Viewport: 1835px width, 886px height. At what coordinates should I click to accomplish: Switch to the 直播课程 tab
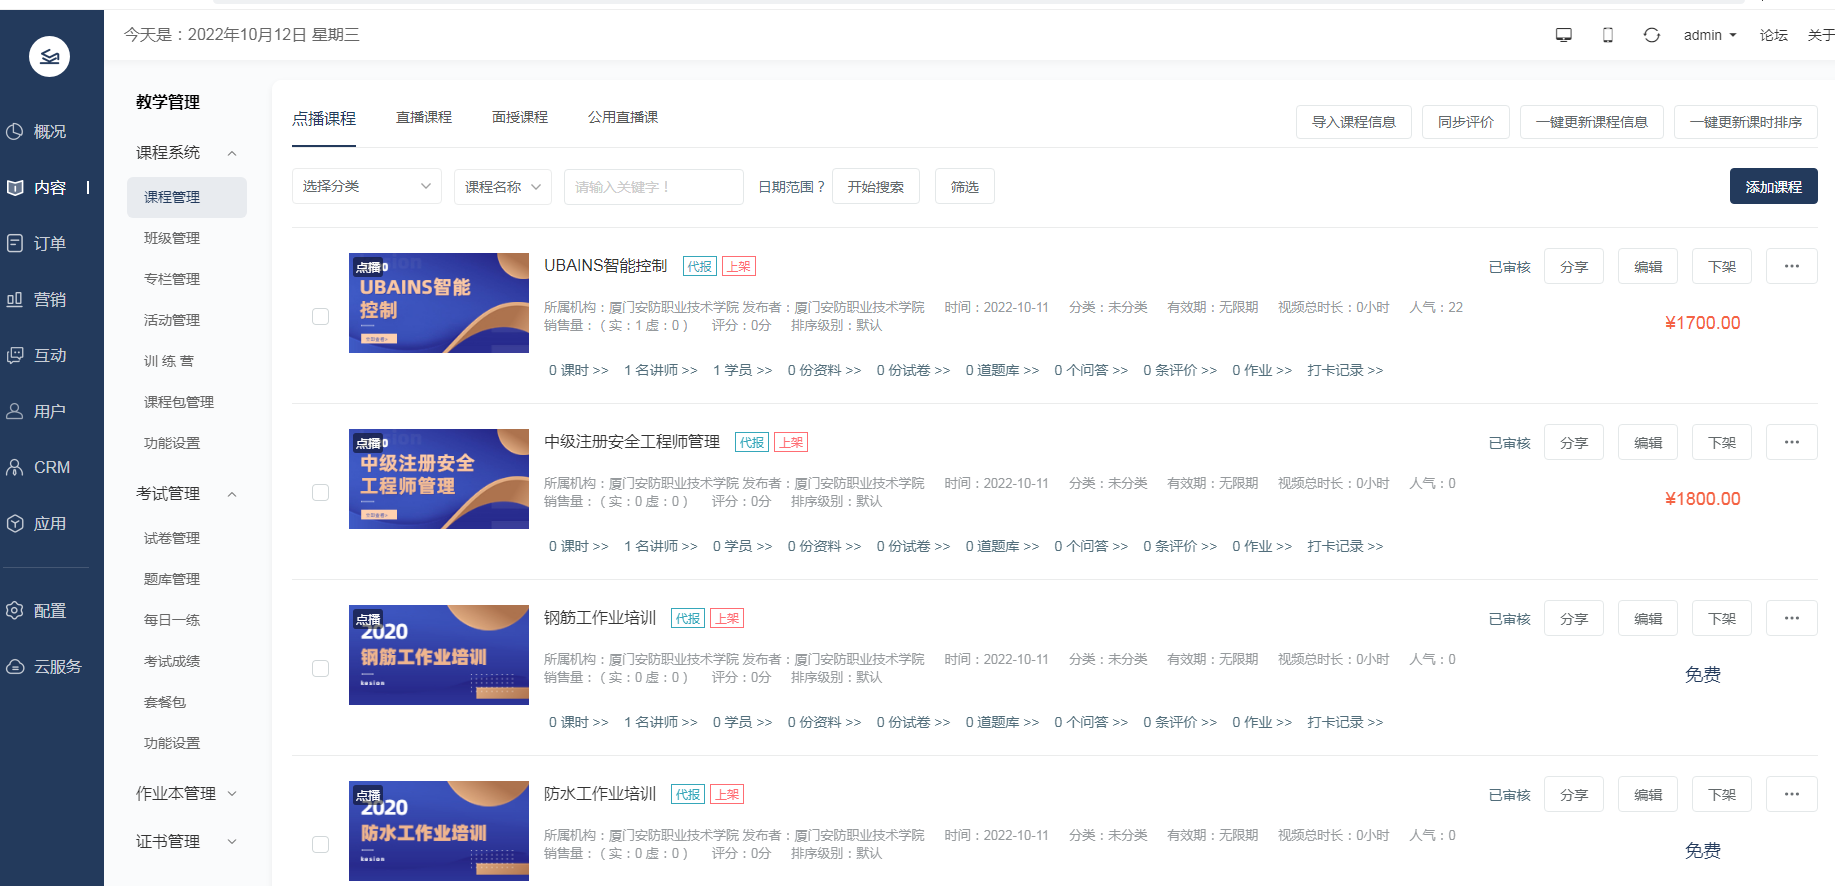point(424,118)
